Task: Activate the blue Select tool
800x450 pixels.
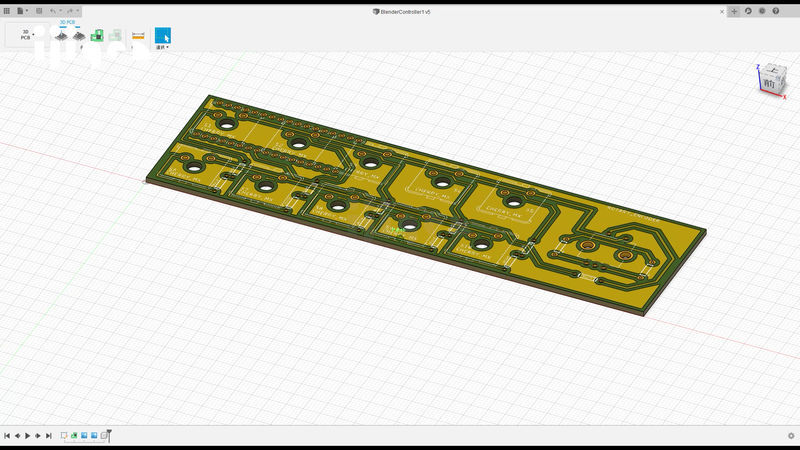Action: point(163,35)
